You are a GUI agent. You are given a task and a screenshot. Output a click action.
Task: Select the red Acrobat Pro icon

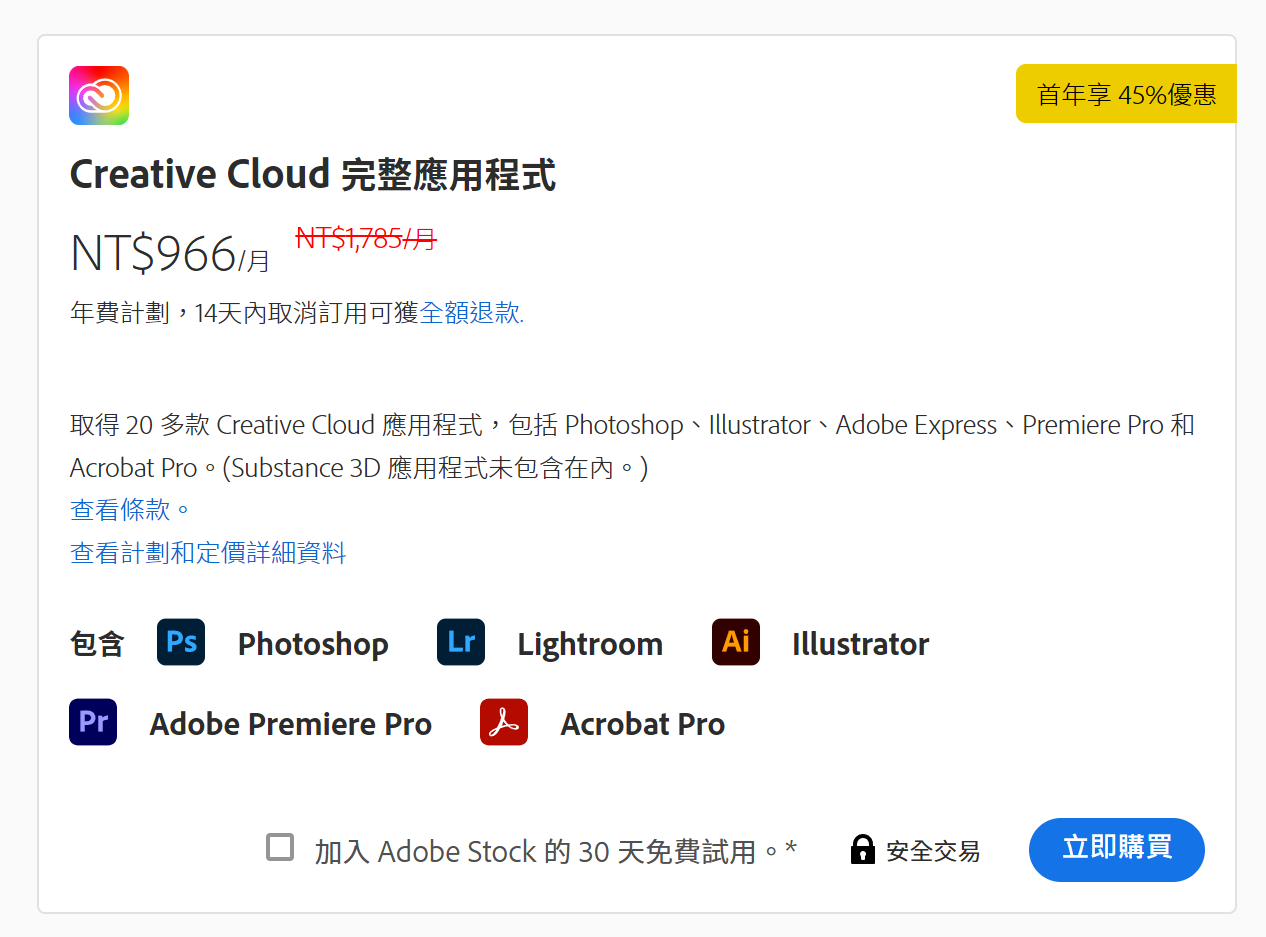click(504, 722)
